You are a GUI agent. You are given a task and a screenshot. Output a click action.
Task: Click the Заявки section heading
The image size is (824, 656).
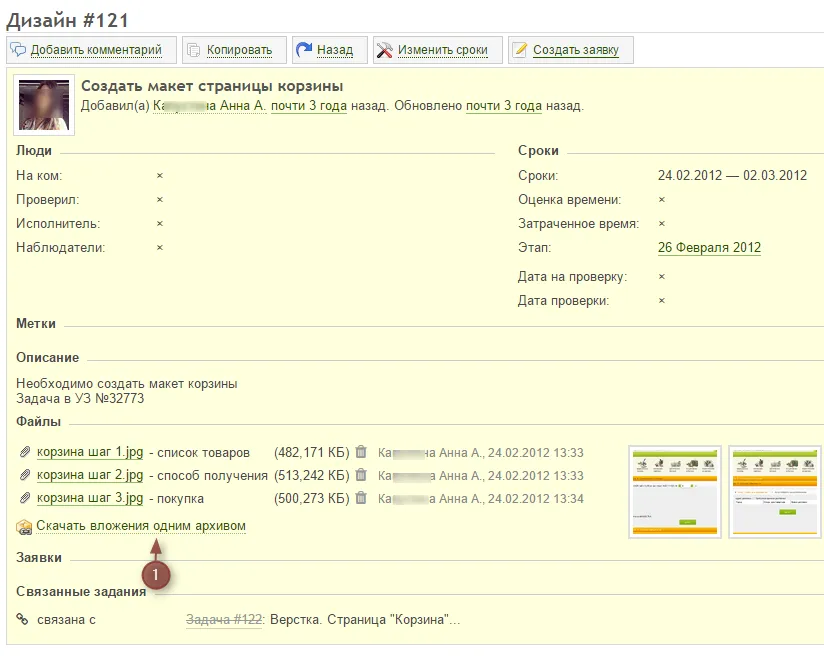39,558
